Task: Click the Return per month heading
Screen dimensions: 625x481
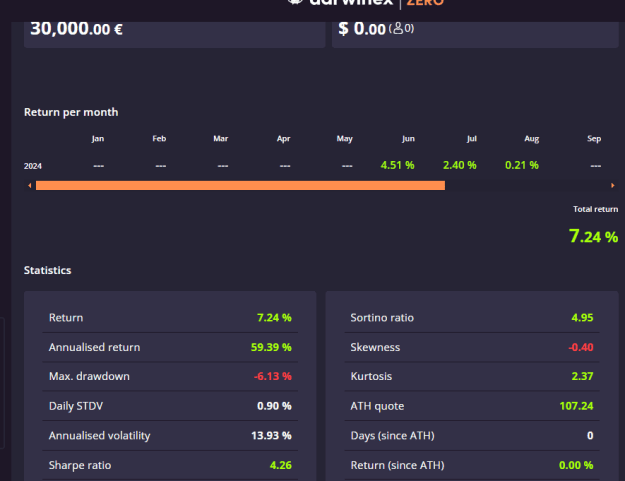Action: (71, 112)
